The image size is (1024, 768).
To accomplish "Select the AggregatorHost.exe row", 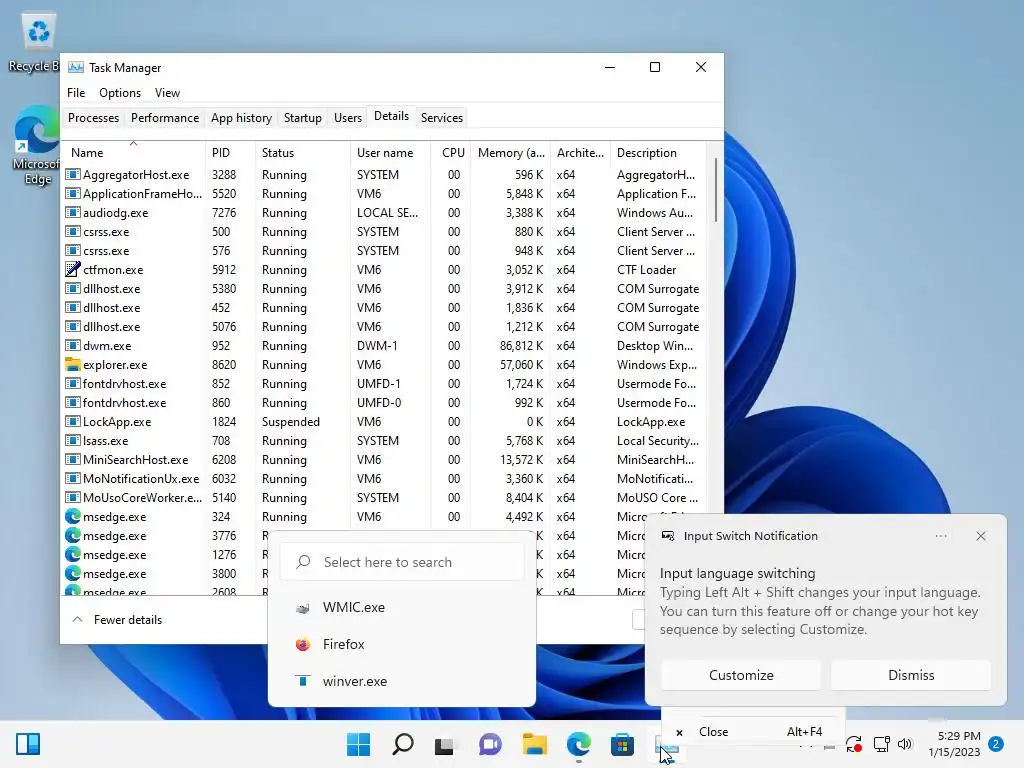I will click(x=385, y=174).
